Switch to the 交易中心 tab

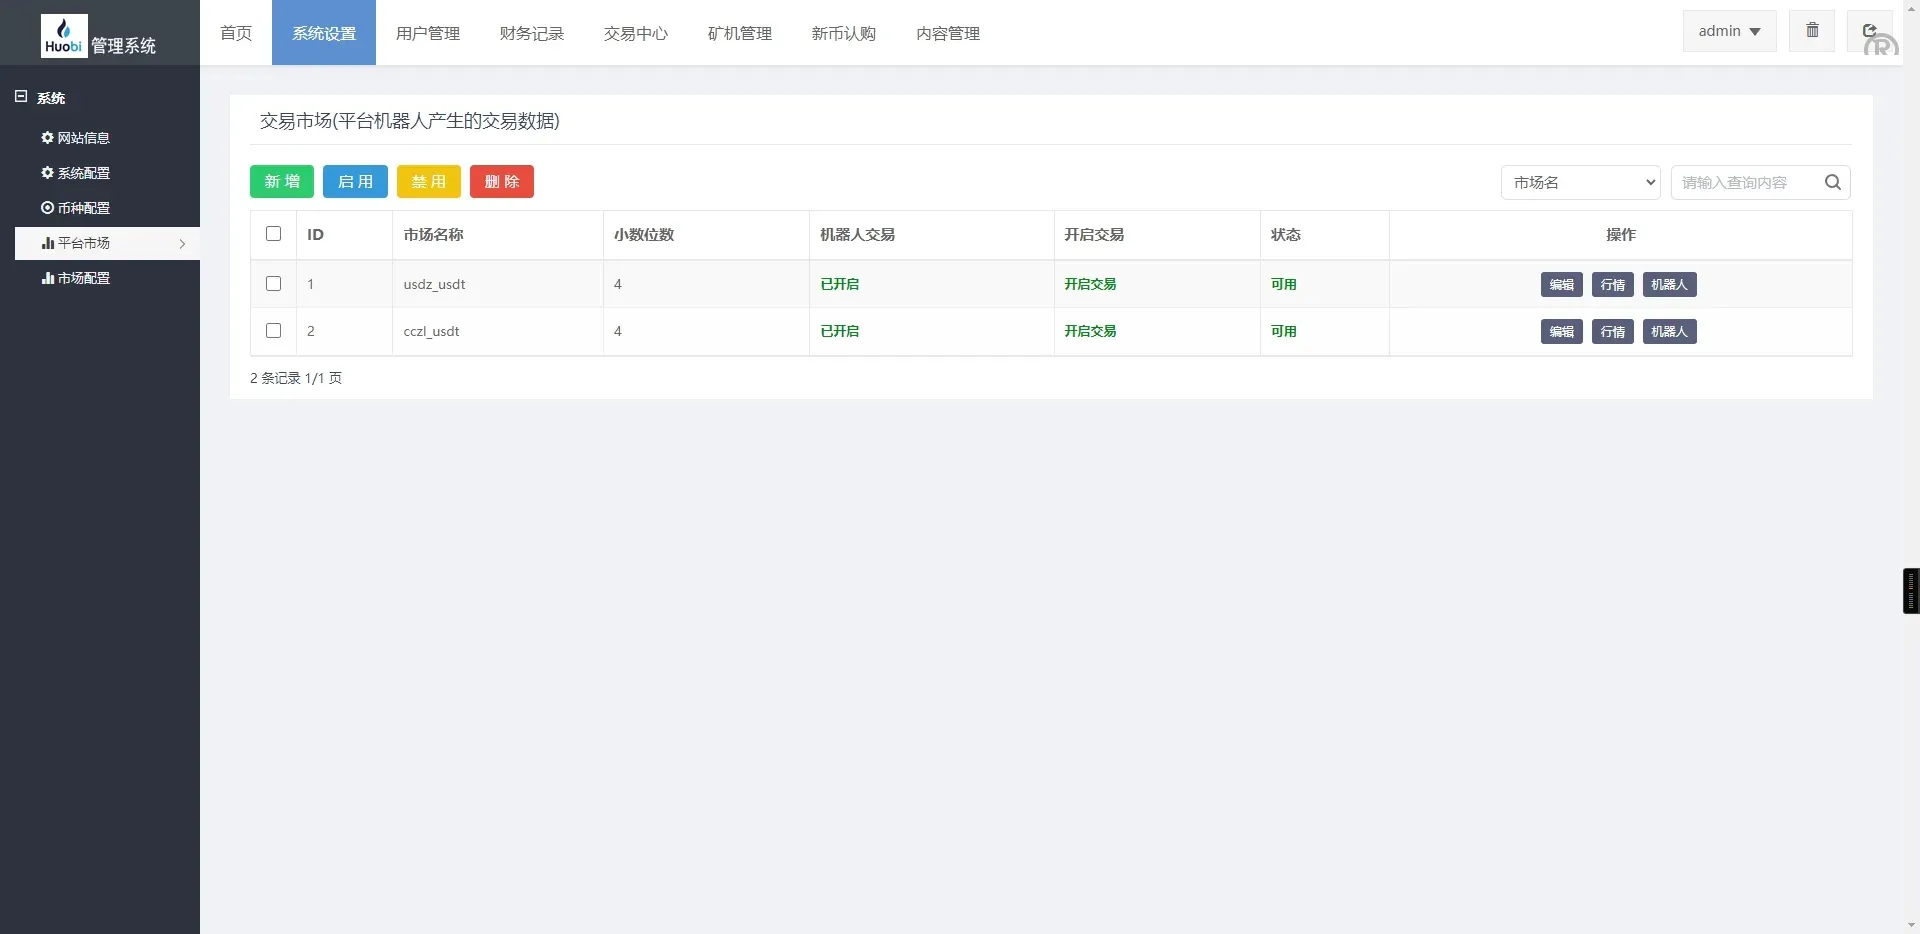point(635,33)
